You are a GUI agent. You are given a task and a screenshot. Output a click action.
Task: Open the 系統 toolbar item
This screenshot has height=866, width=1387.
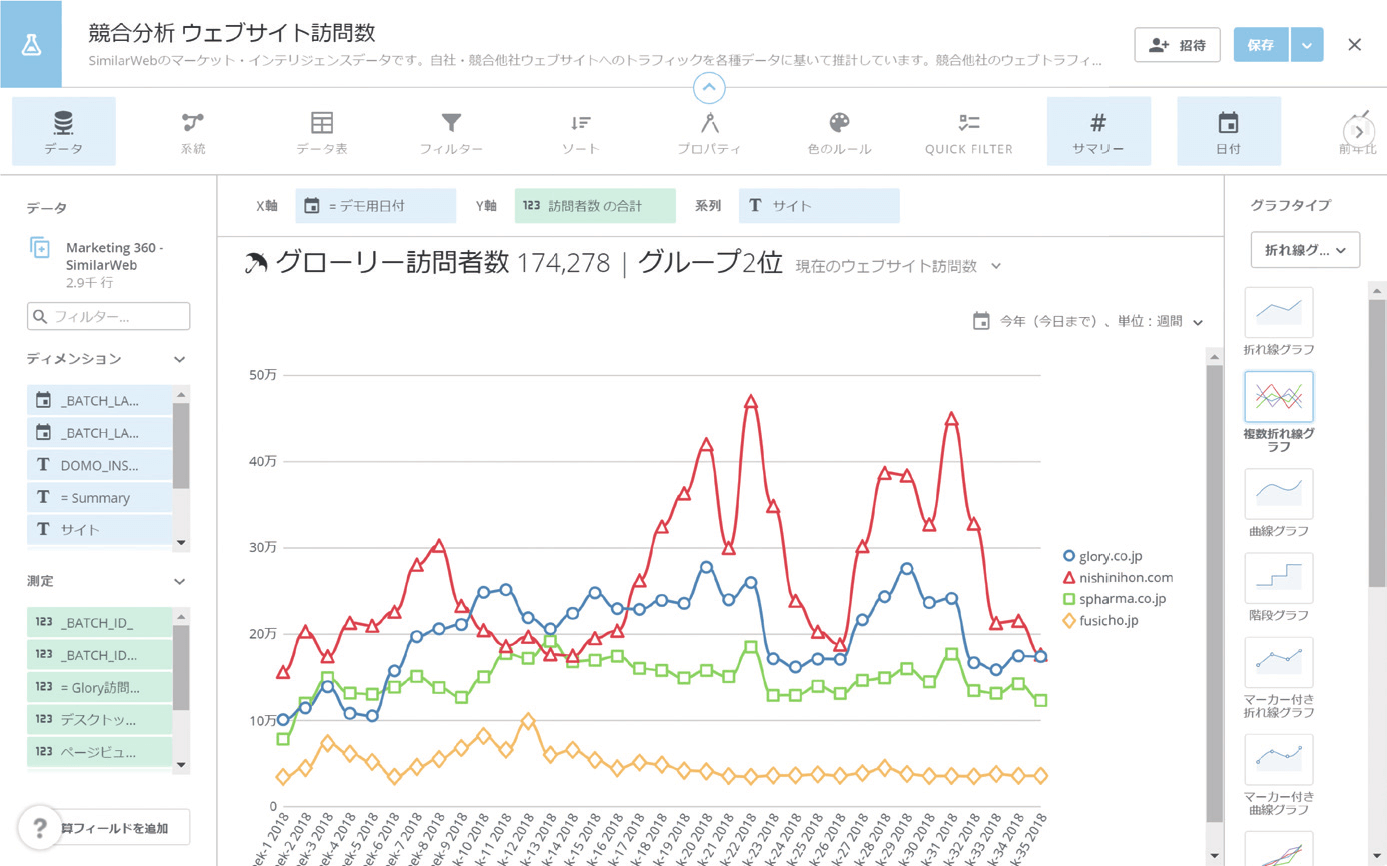(x=193, y=131)
